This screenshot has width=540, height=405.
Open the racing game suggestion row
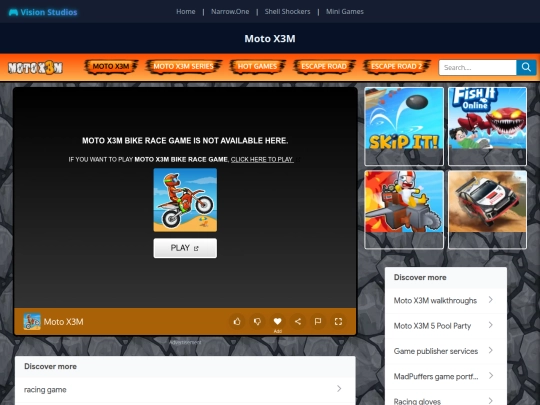[x=185, y=390]
